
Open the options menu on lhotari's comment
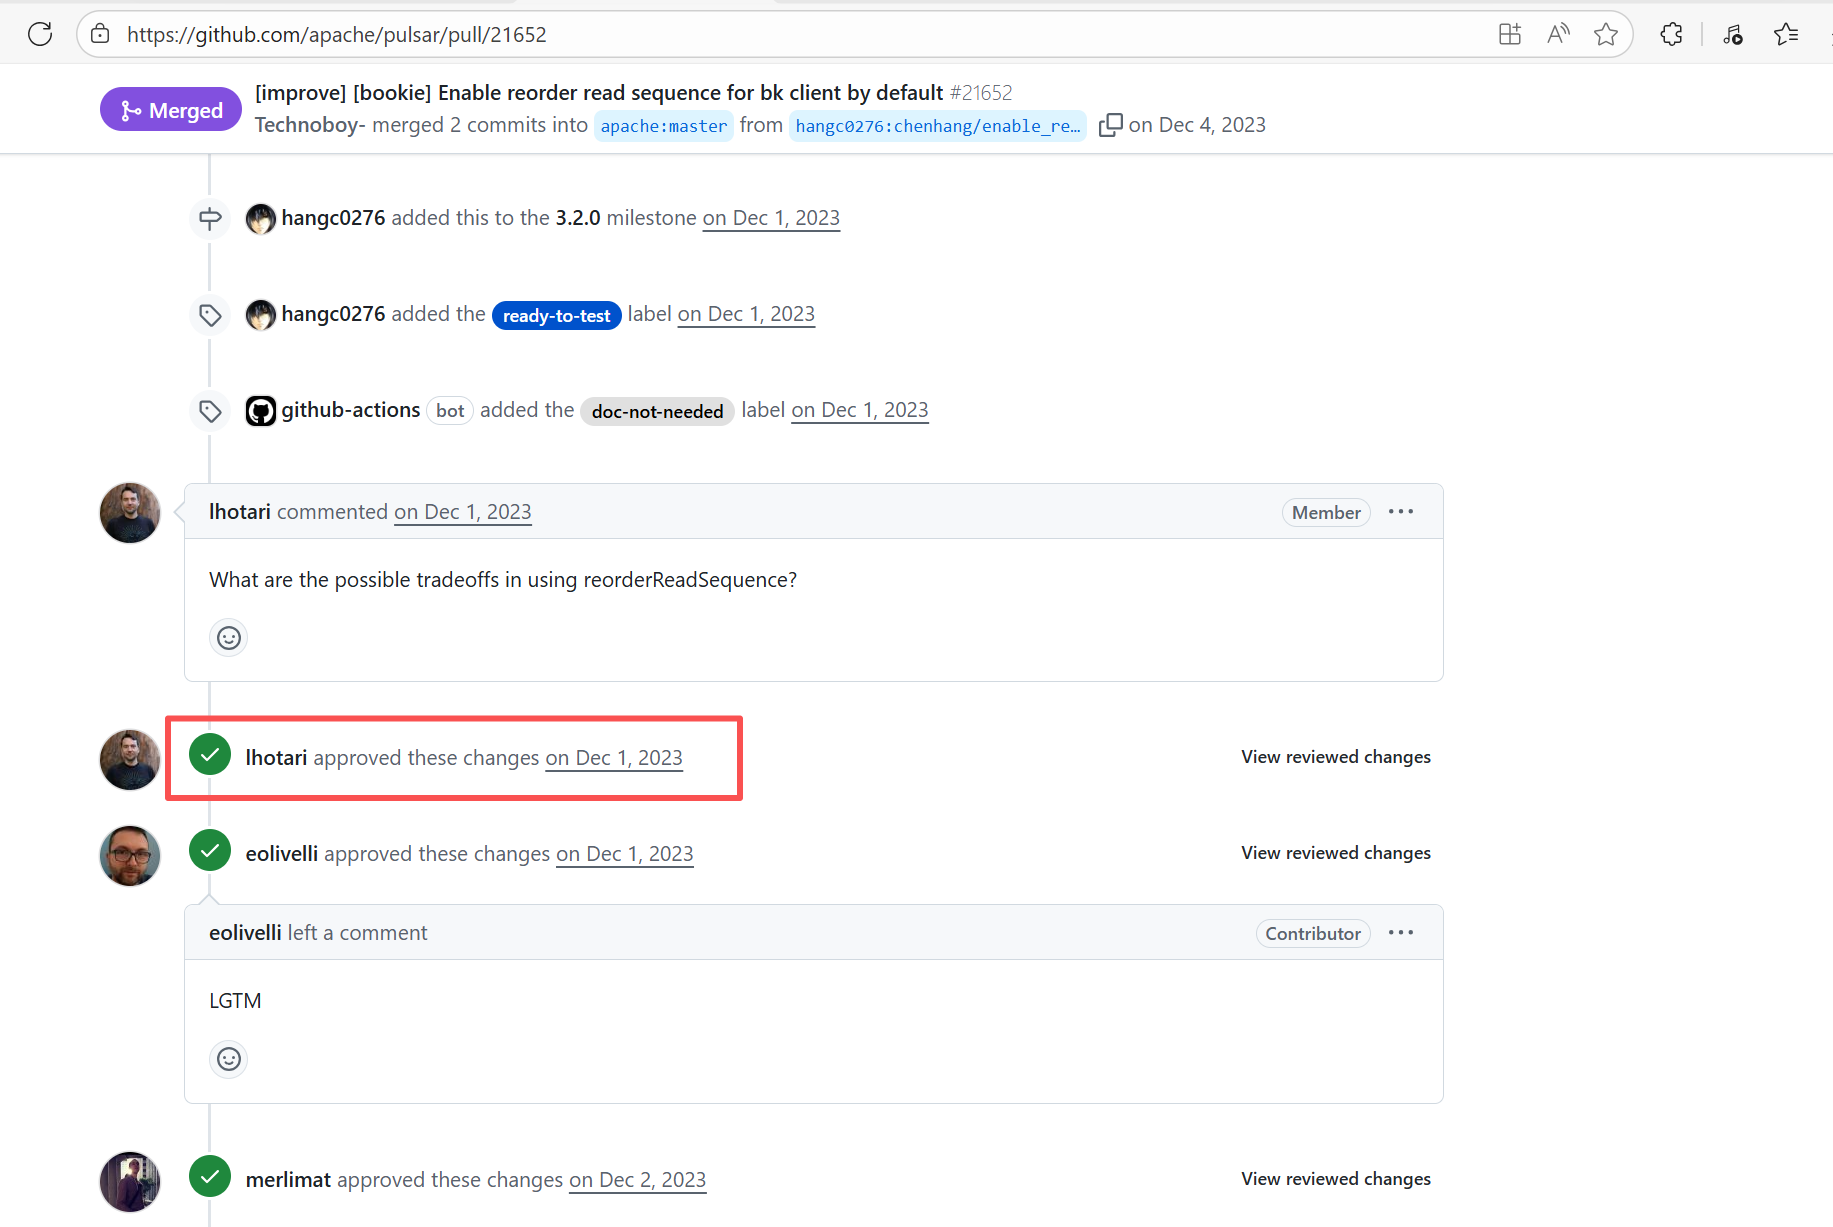click(x=1401, y=512)
